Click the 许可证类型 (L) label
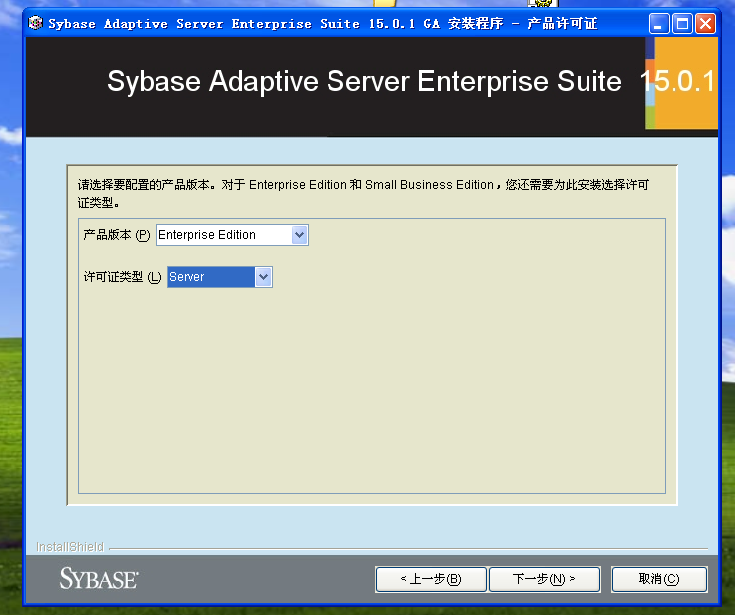Screen dimensions: 735x615 coord(122,277)
